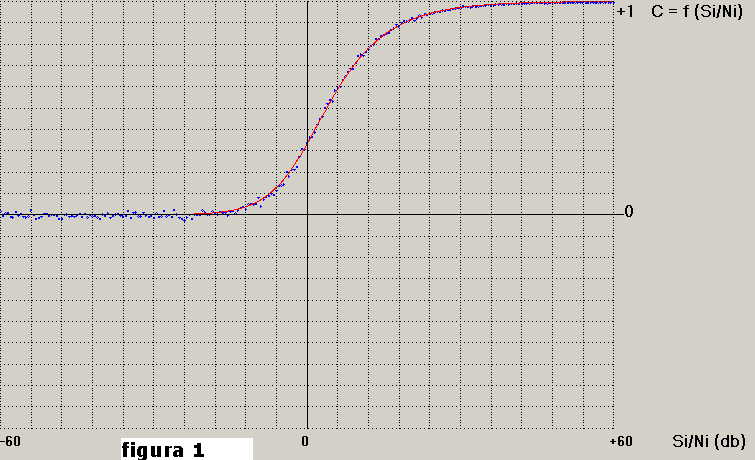Click the origin where both axes intersect
The height and width of the screenshot is (460, 755).
(x=306, y=213)
